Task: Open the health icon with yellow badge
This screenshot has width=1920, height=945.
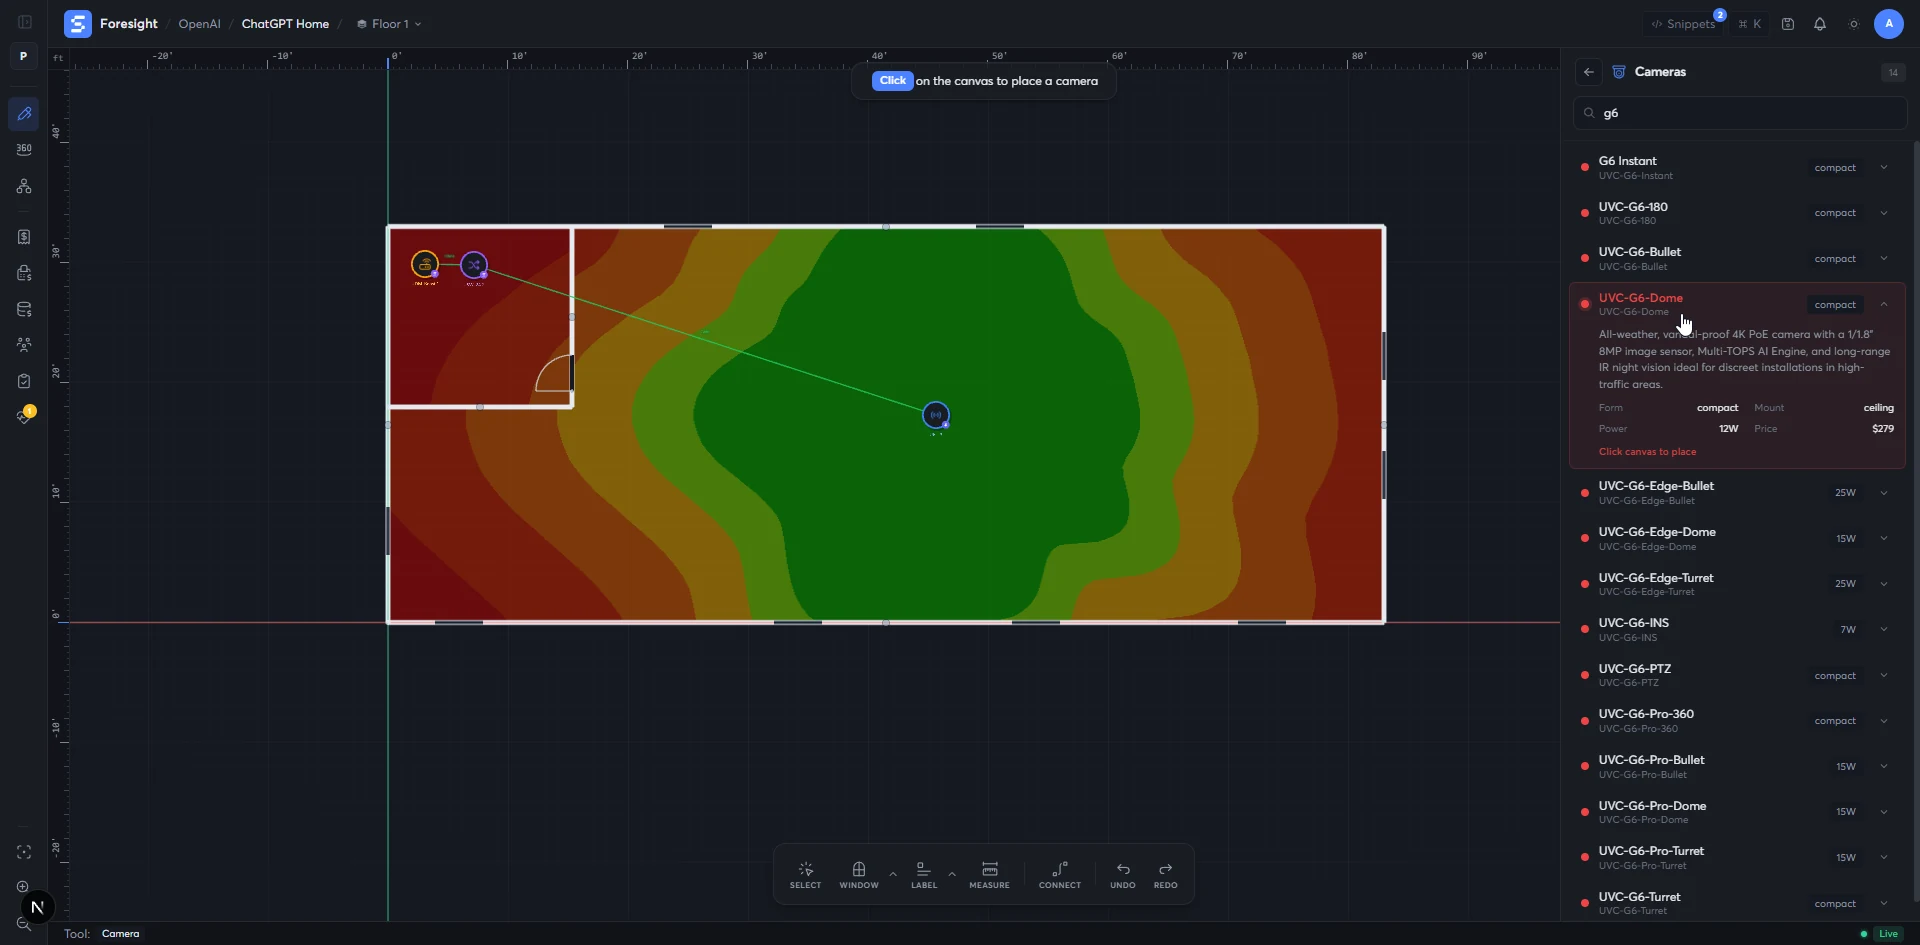Action: (25, 415)
